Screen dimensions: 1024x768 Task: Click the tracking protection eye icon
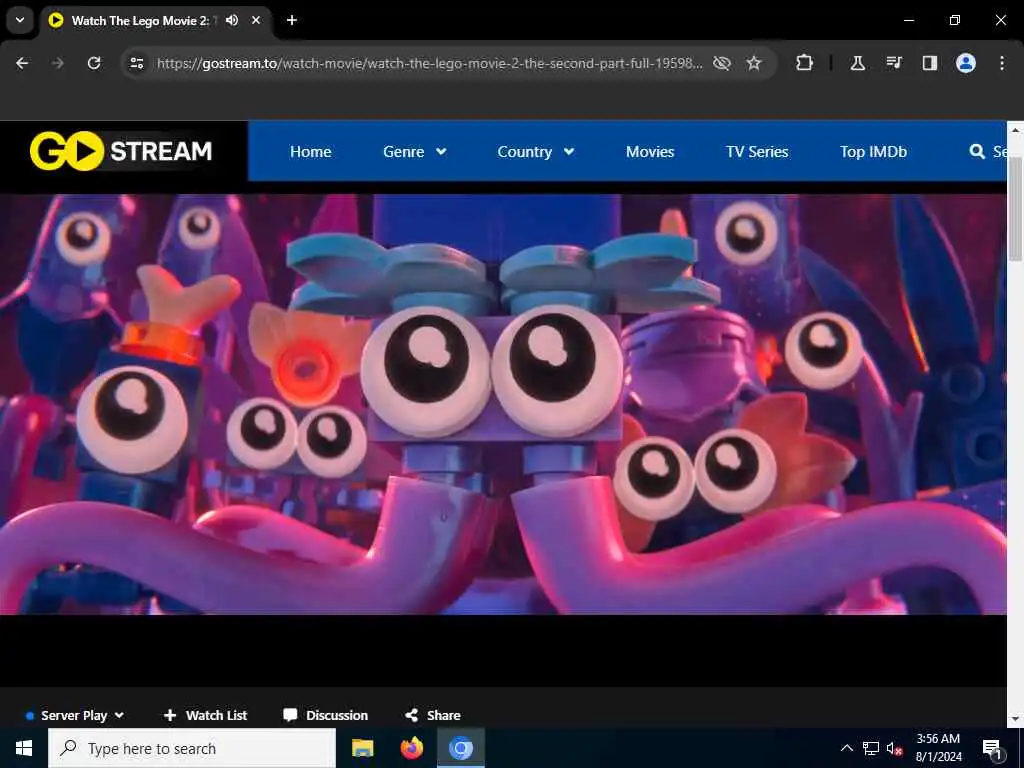coord(722,63)
